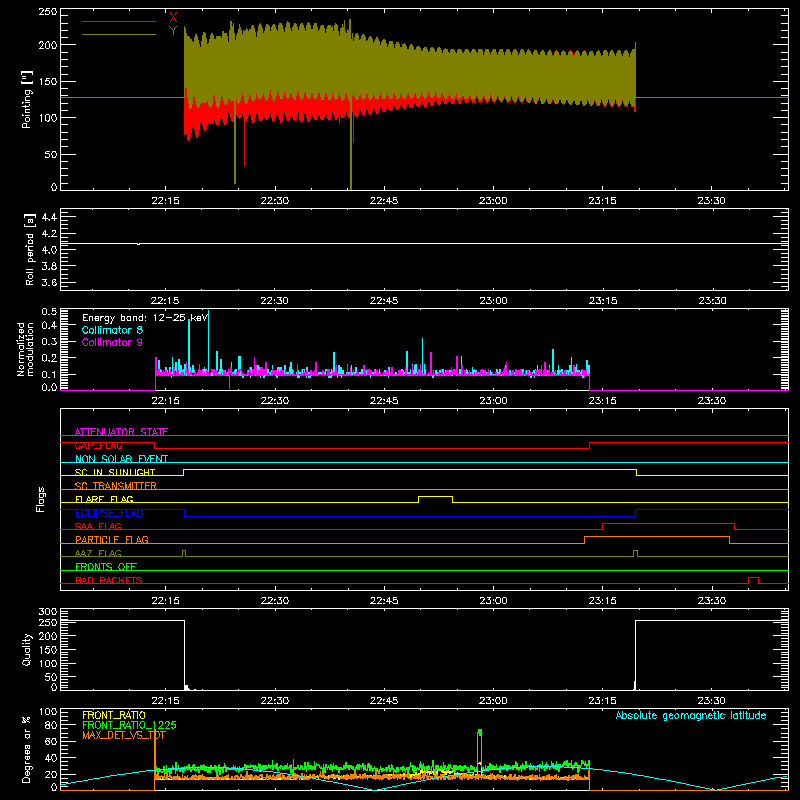Click the NON_SOLAR_EVENT flag label
This screenshot has height=800, width=800.
point(121,459)
